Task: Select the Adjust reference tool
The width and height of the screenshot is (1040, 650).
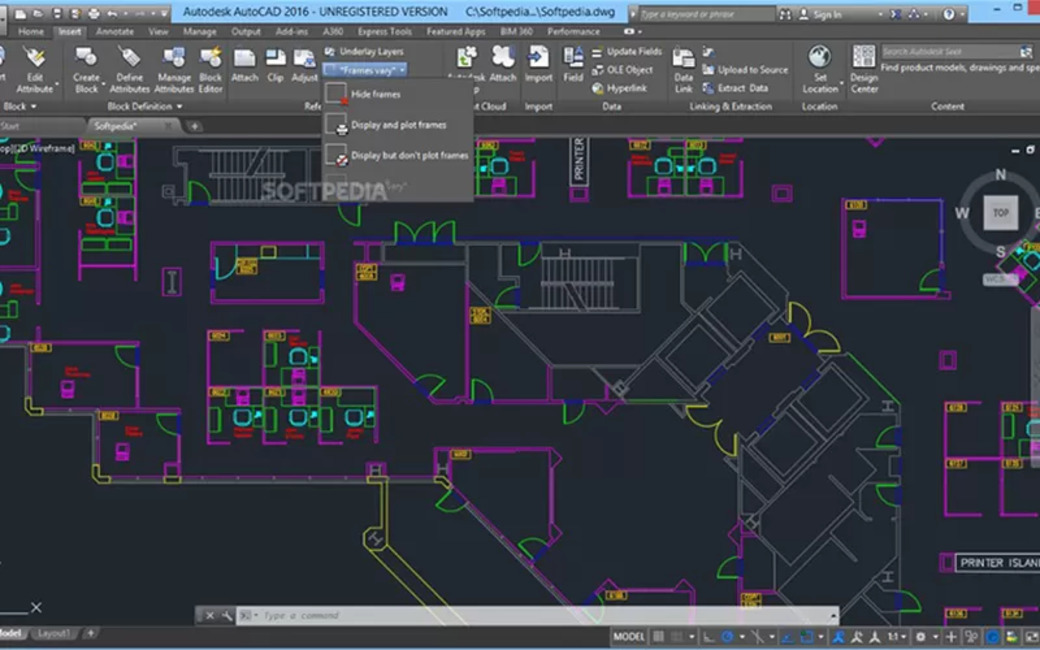Action: point(304,65)
